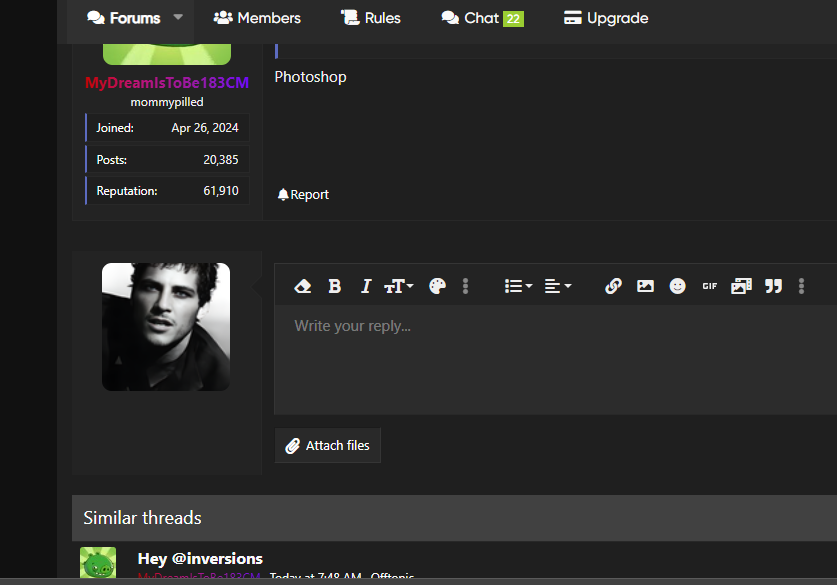The image size is (837, 585).
Task: Open the Members menu item
Action: click(x=257, y=18)
